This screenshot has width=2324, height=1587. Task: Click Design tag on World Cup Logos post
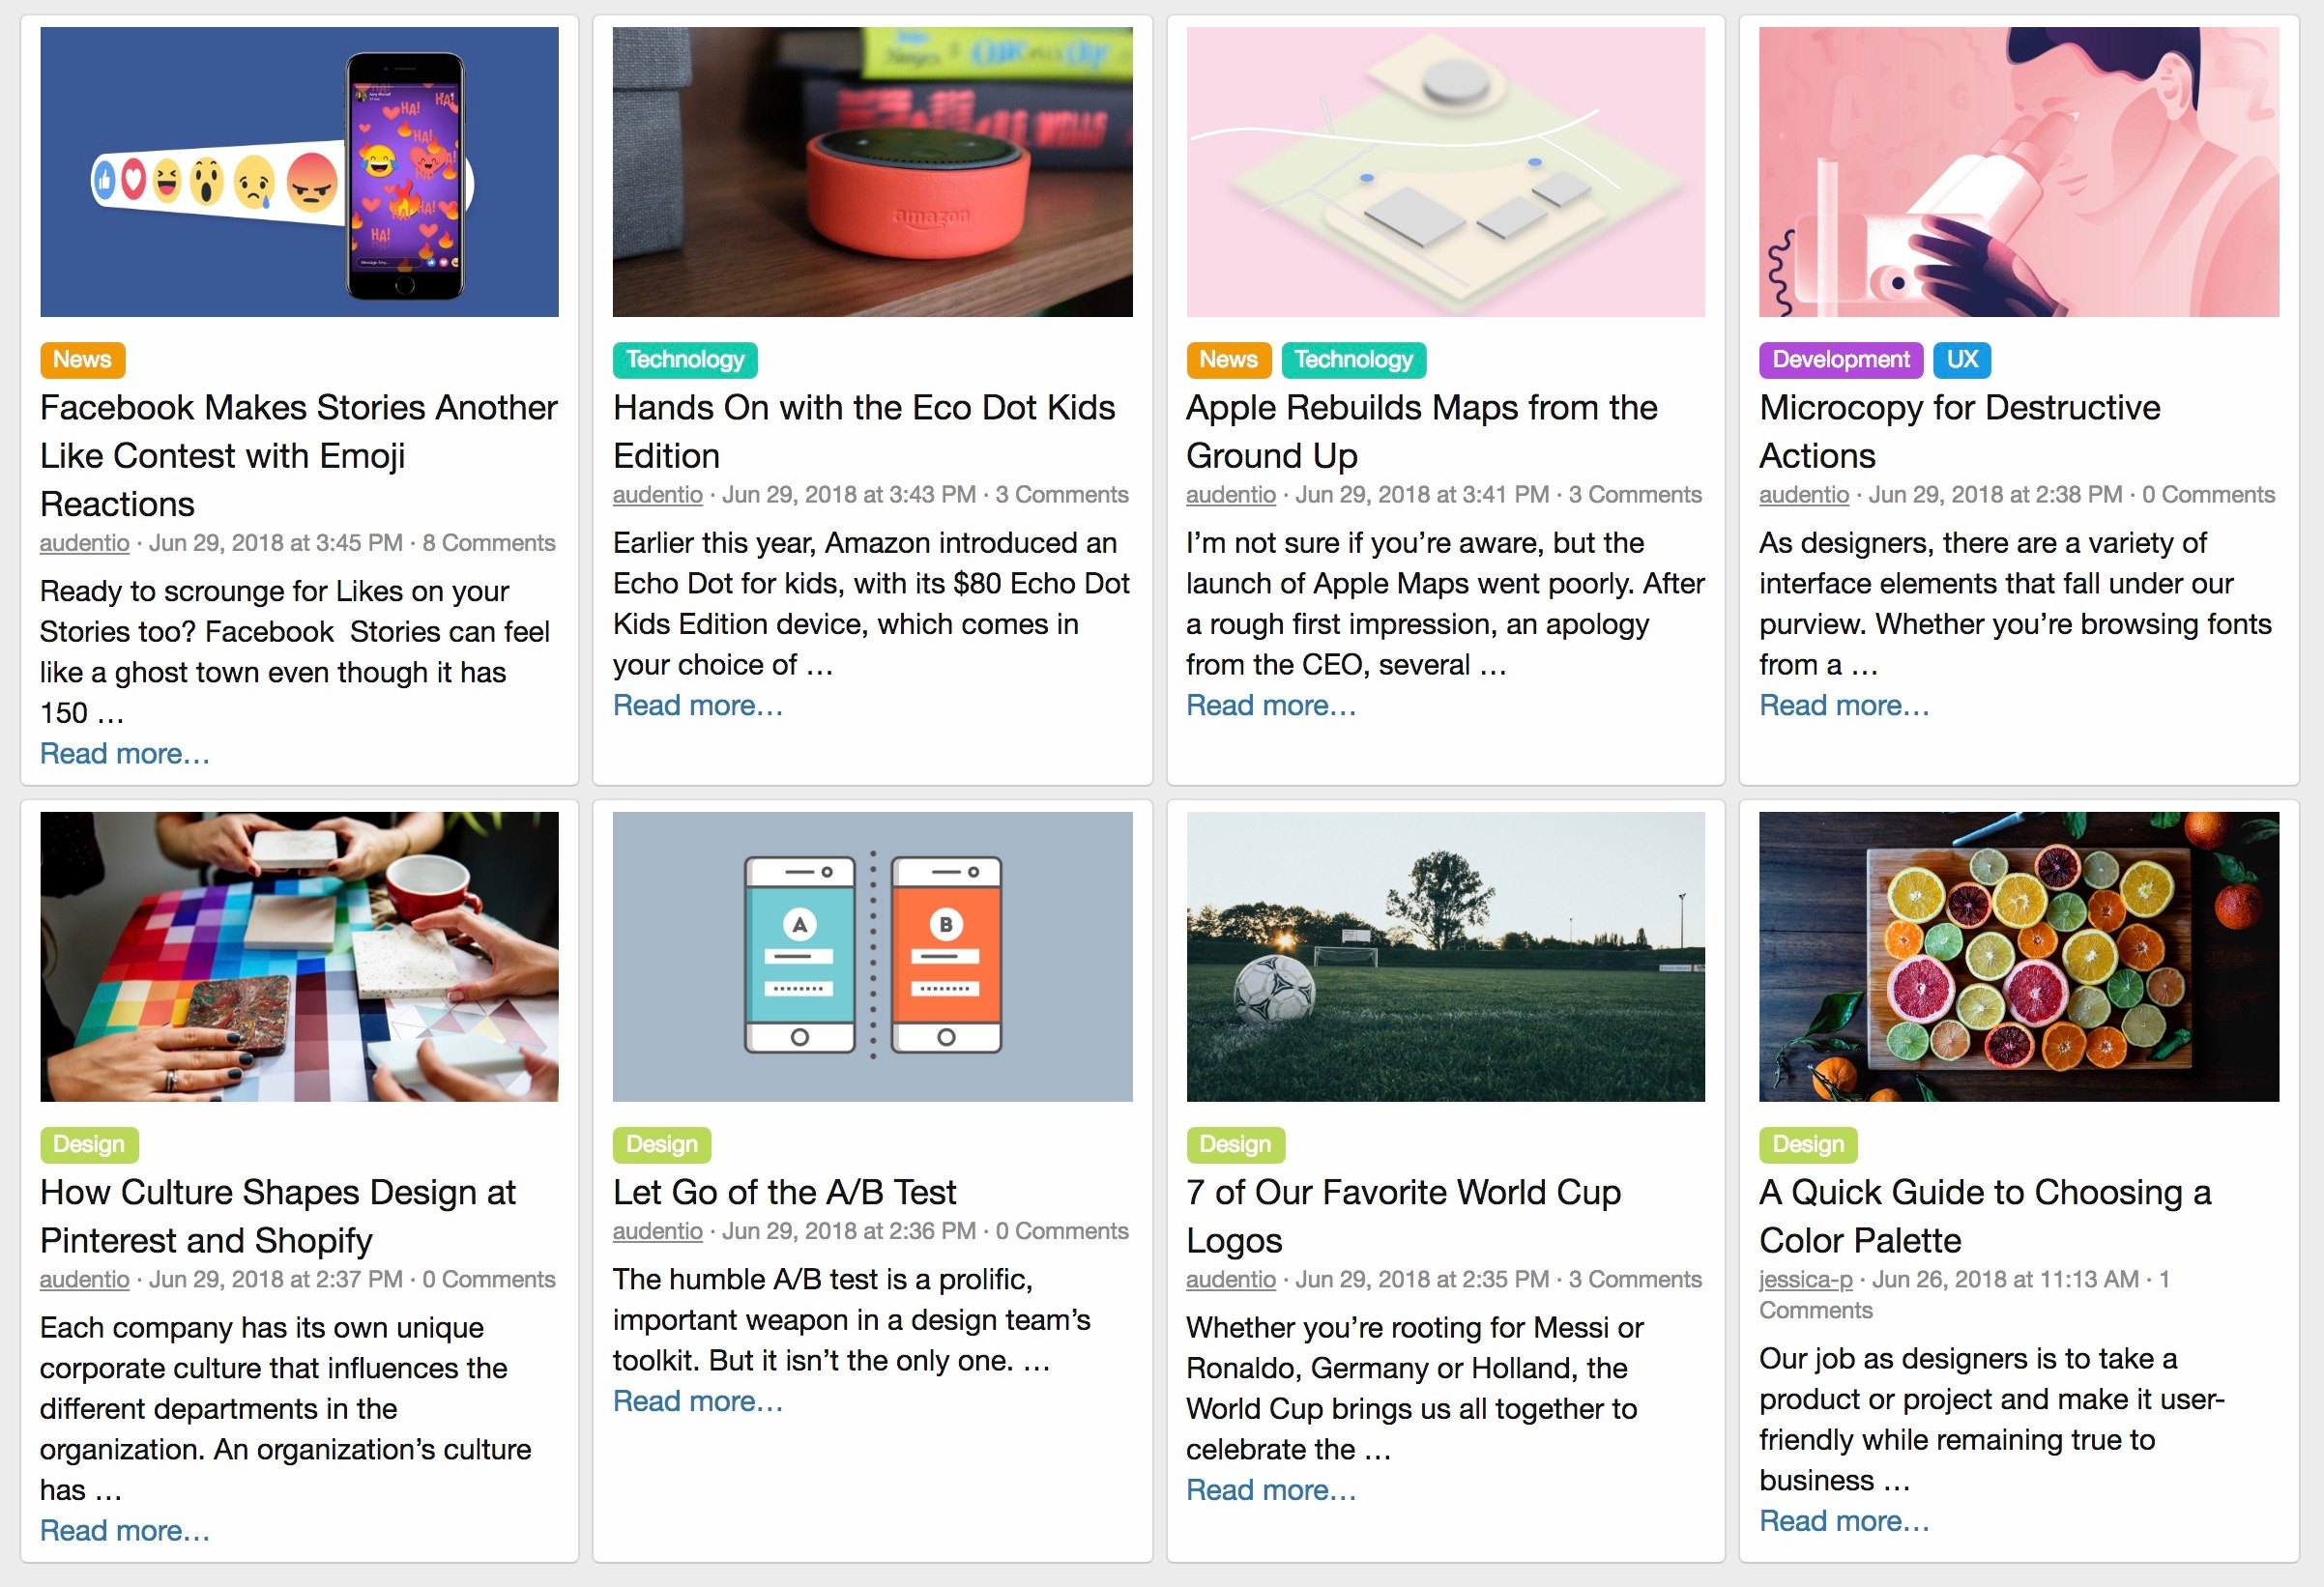point(1235,1144)
